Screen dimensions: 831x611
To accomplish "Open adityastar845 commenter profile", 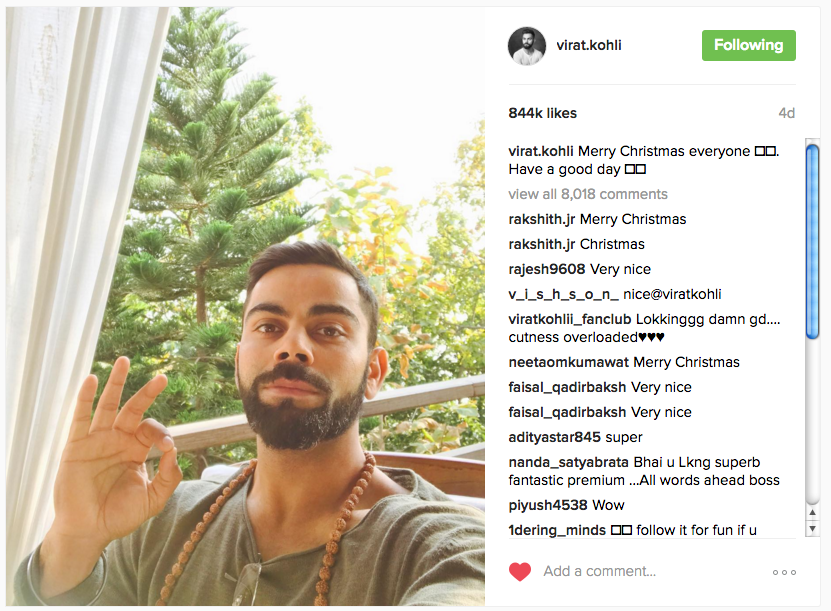I will [554, 437].
